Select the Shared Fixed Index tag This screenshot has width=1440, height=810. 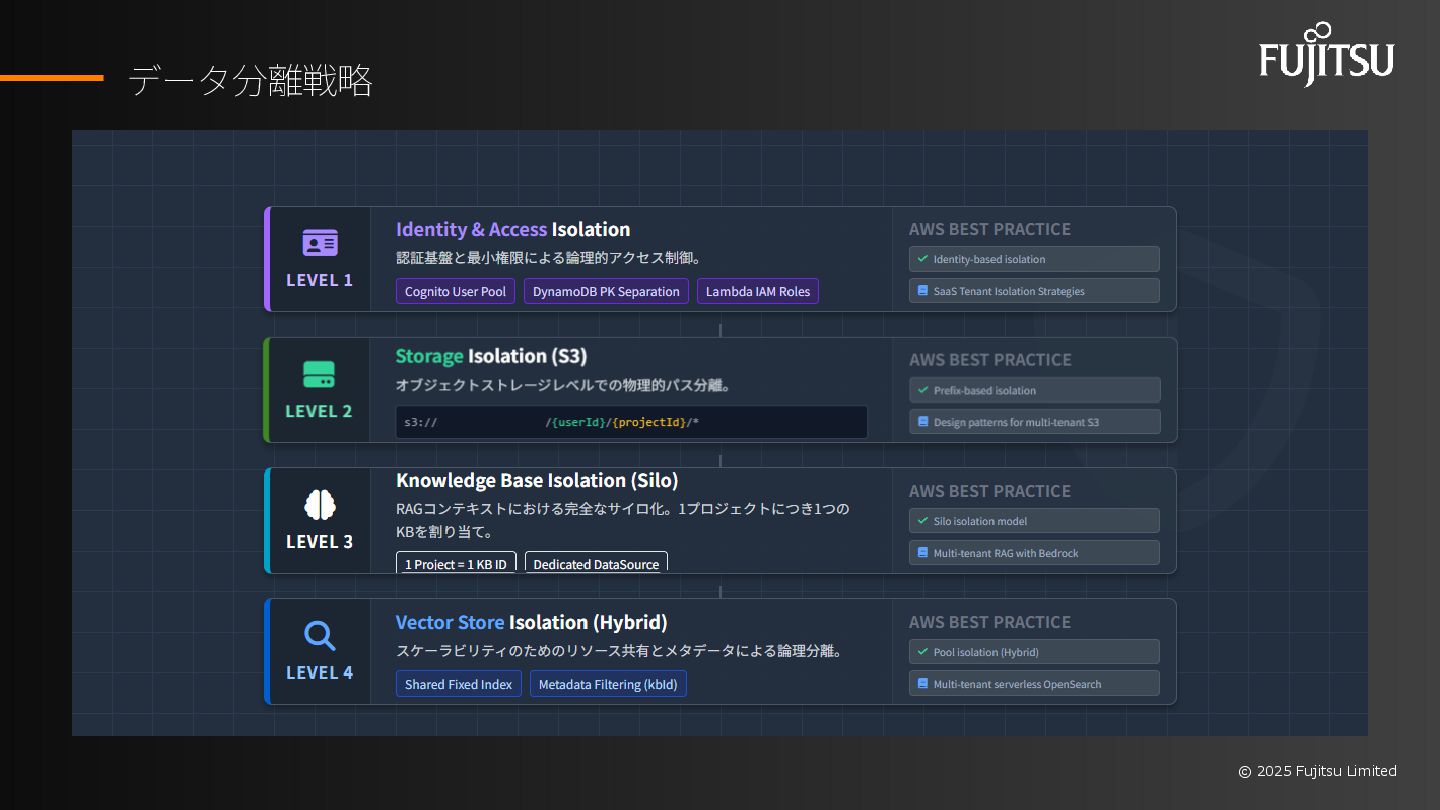tap(459, 684)
